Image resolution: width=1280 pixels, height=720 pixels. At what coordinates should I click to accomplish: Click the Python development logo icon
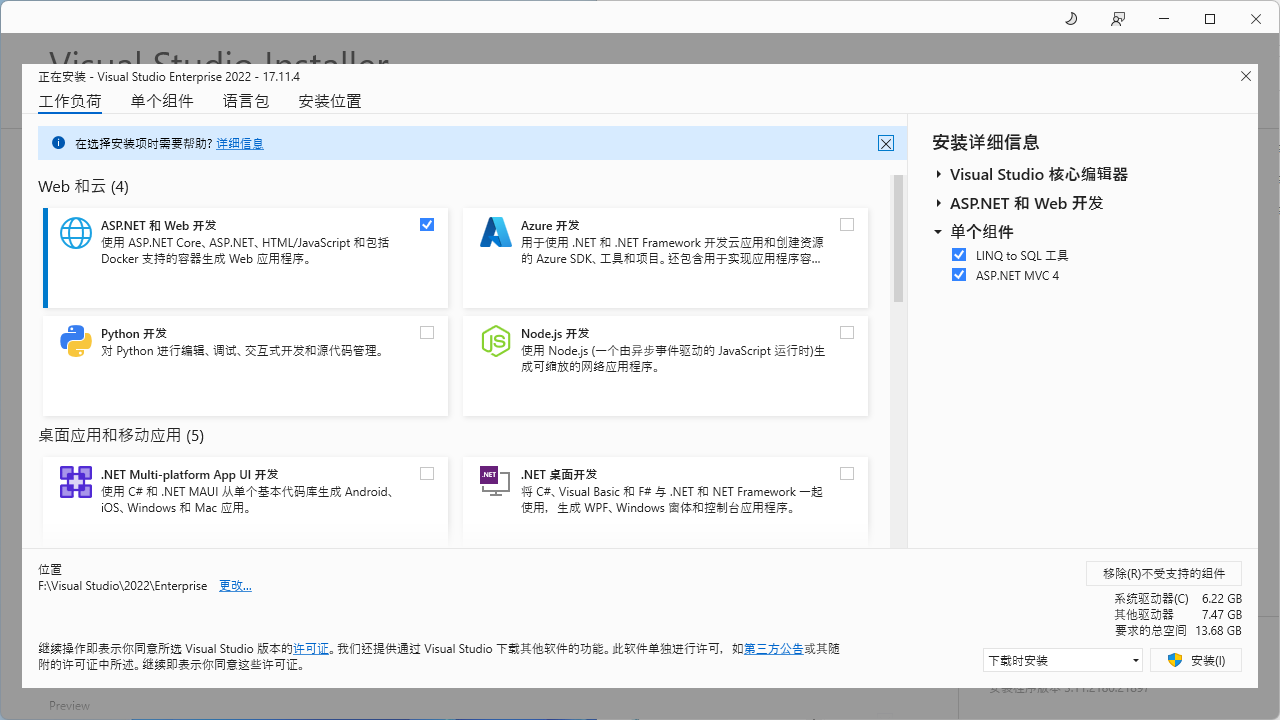(76, 341)
